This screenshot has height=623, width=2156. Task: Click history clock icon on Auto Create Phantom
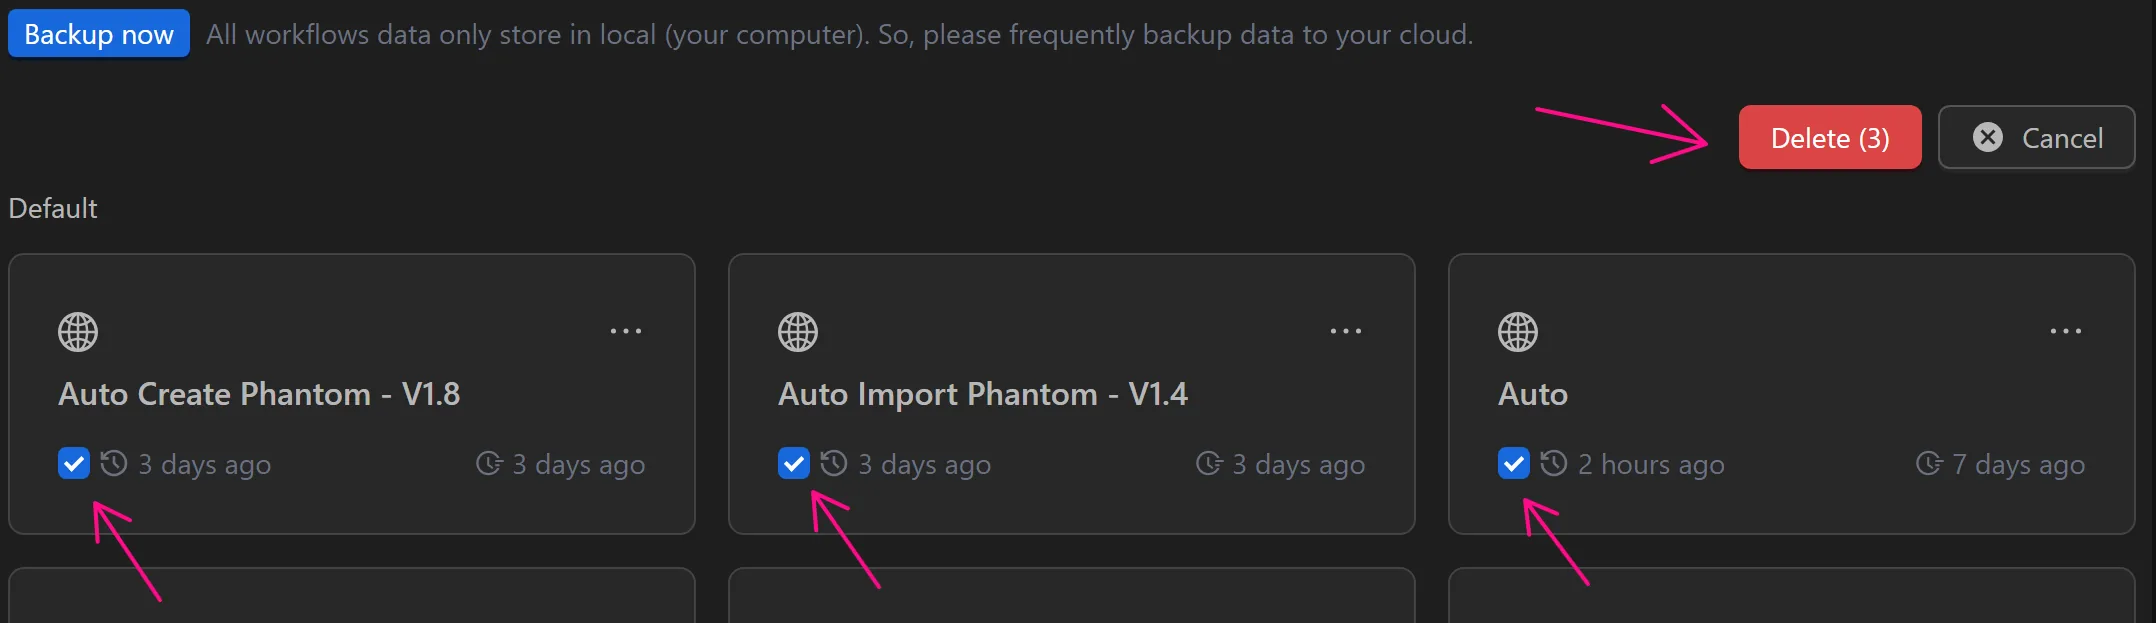(114, 464)
